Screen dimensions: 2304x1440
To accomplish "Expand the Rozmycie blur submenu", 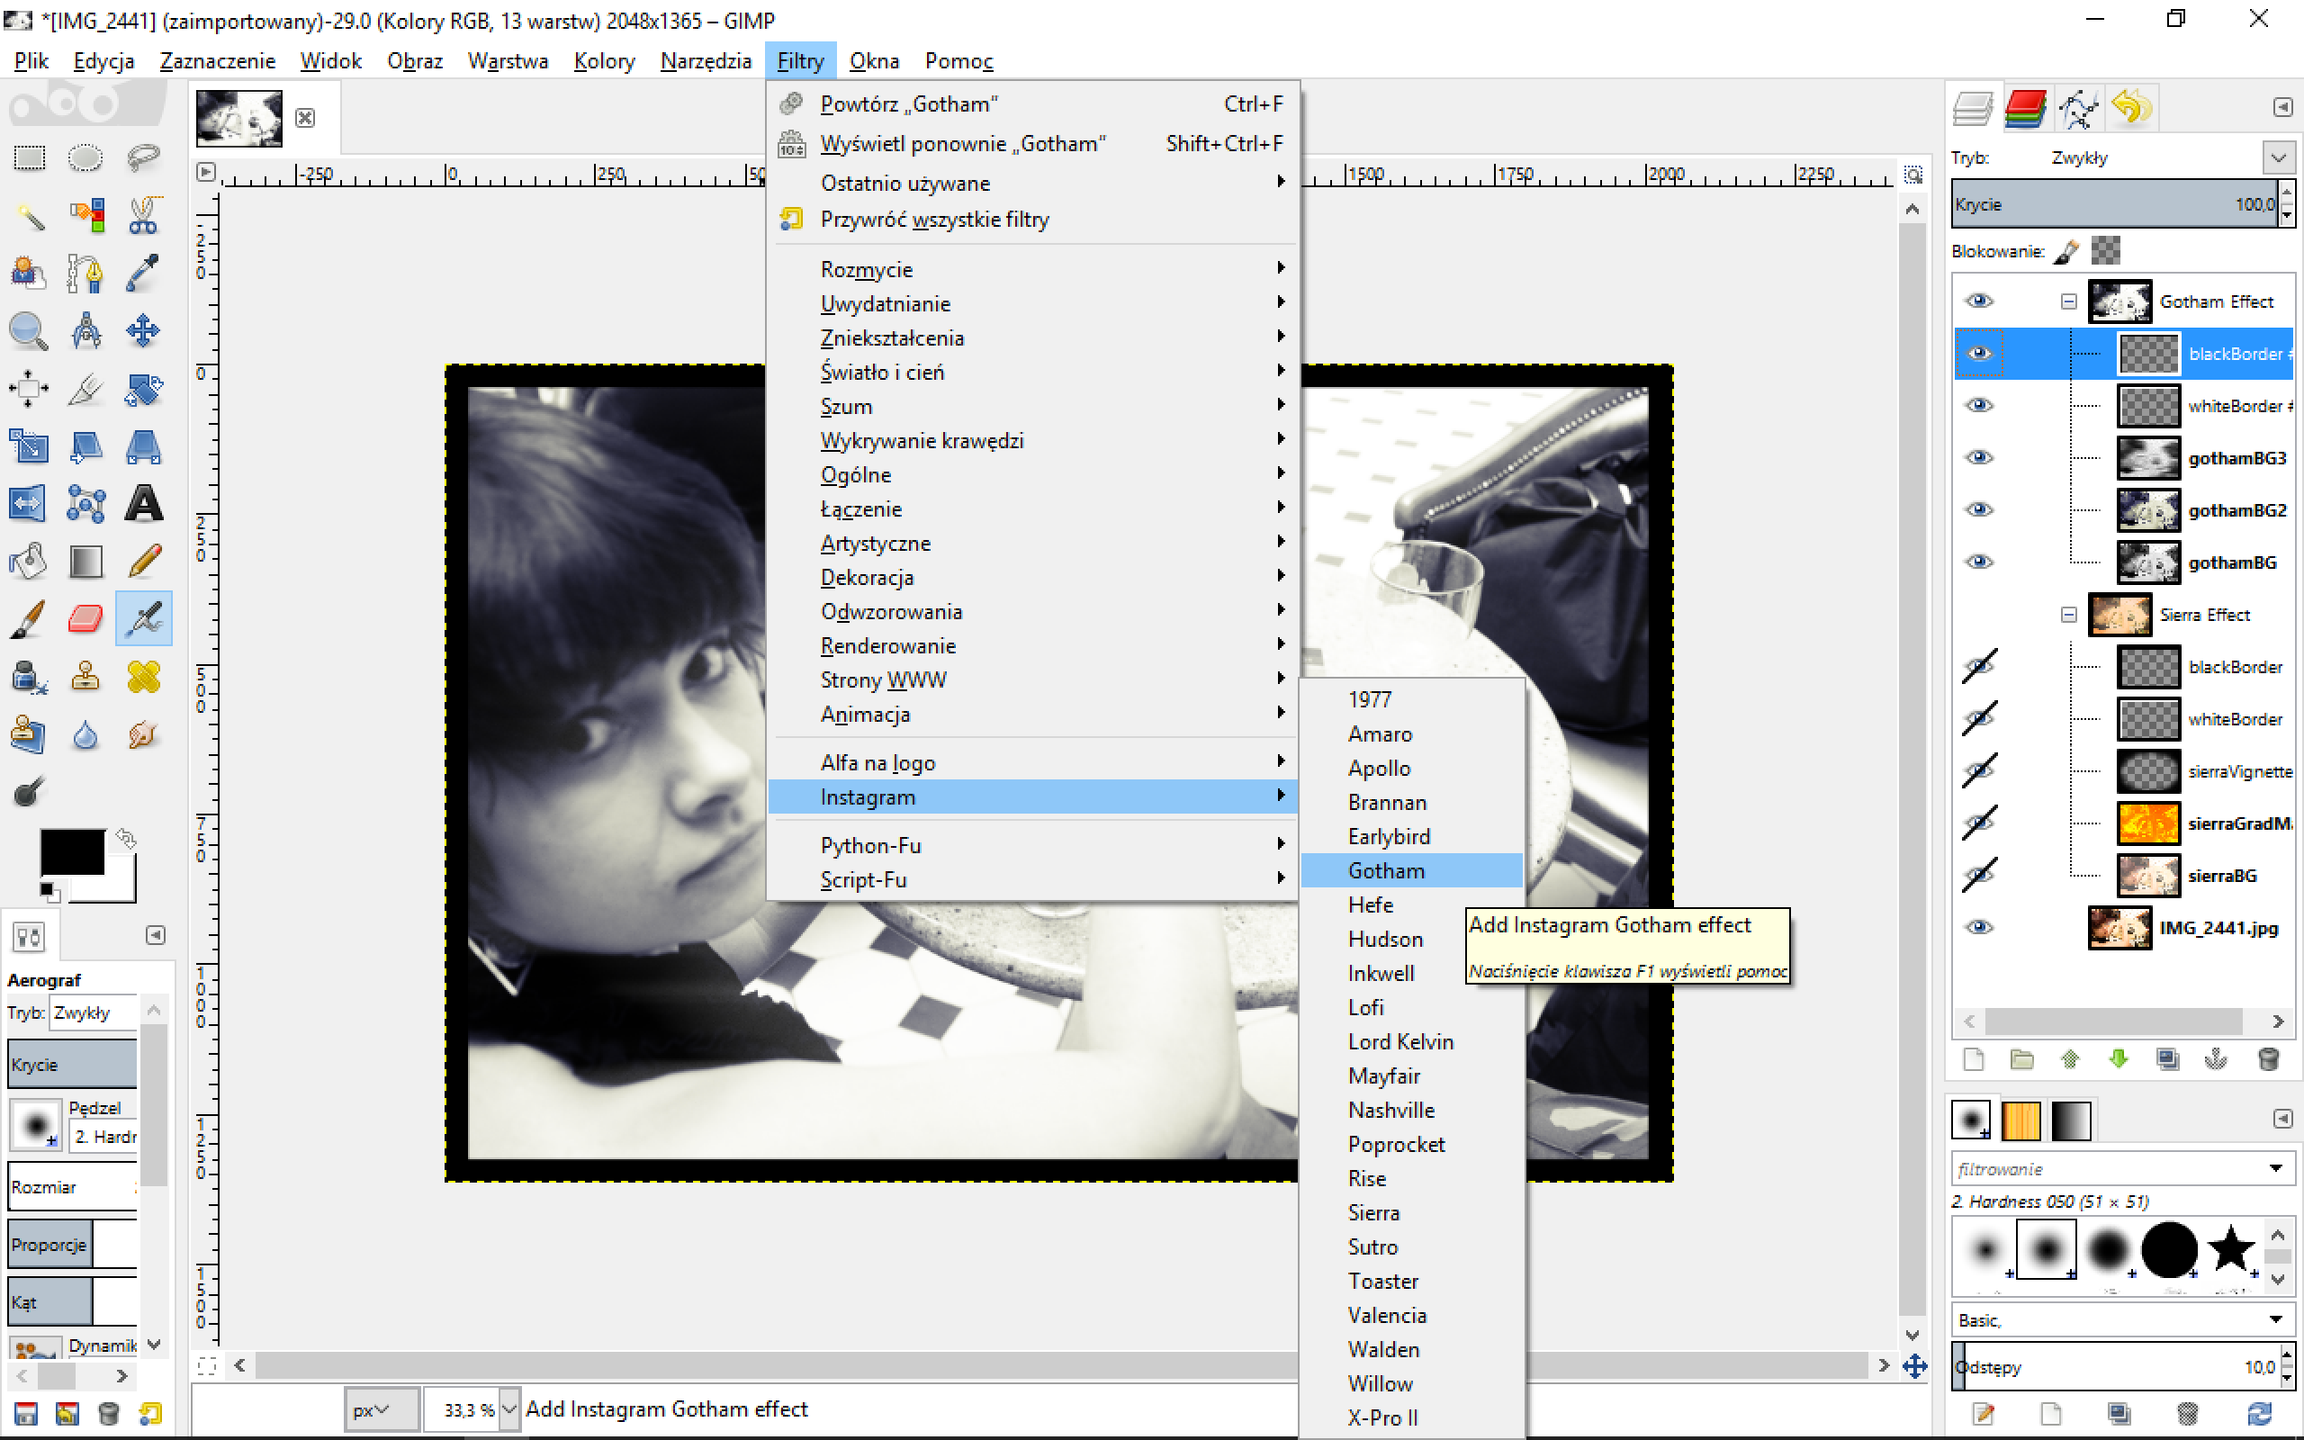I will (x=1034, y=269).
